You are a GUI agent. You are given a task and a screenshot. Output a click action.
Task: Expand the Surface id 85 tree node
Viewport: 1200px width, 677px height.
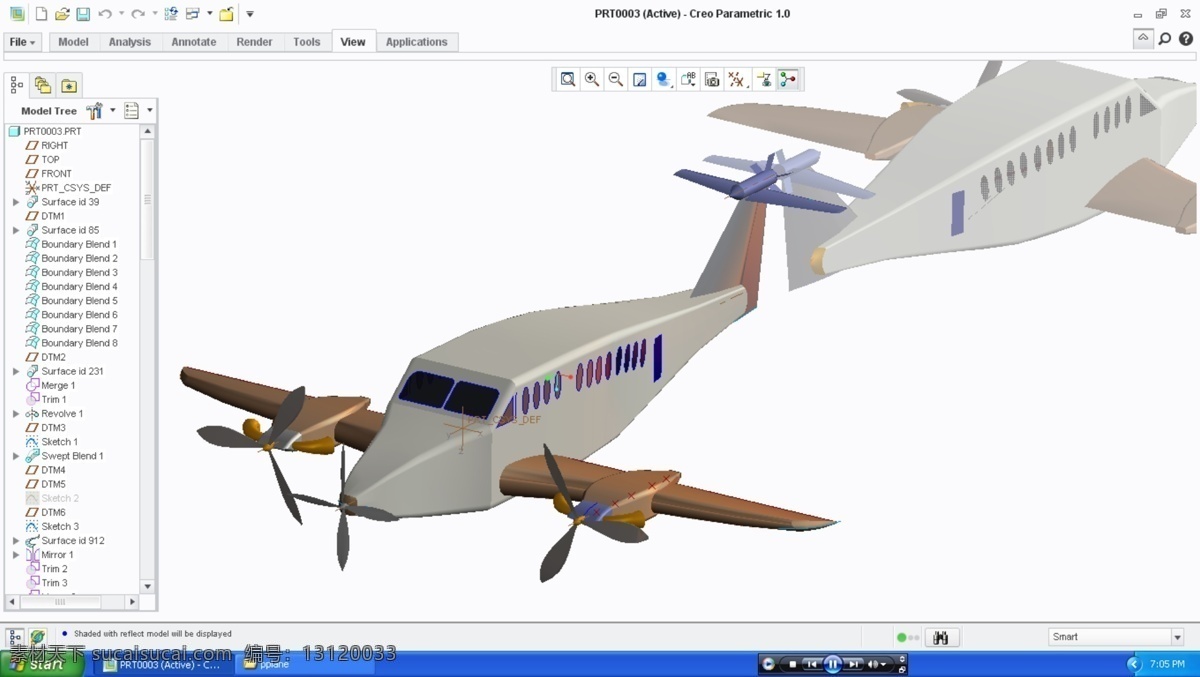point(16,230)
